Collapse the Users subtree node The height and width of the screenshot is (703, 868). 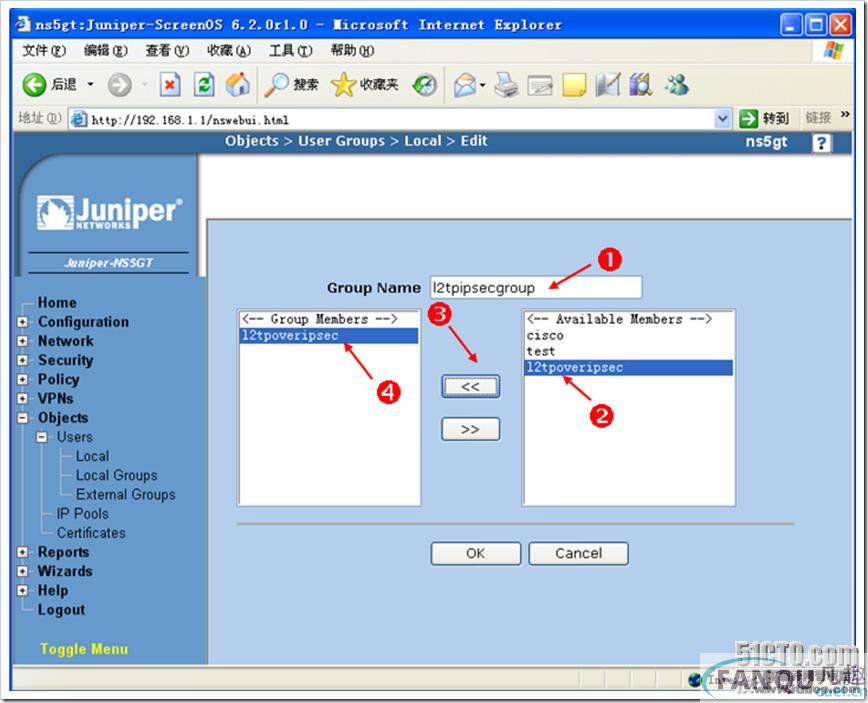pos(42,437)
